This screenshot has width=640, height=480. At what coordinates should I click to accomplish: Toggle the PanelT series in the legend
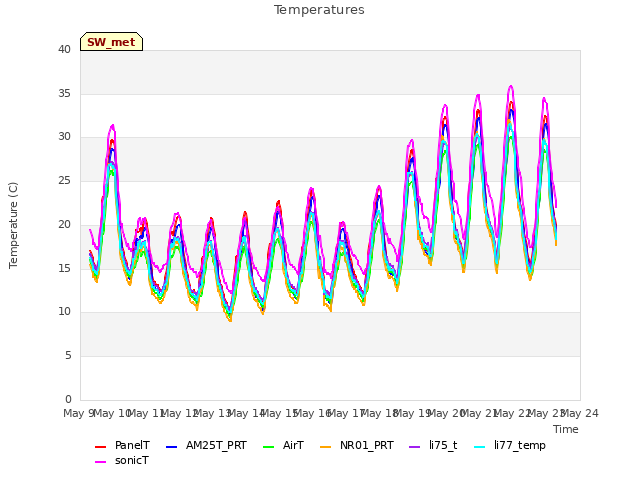tap(122, 445)
